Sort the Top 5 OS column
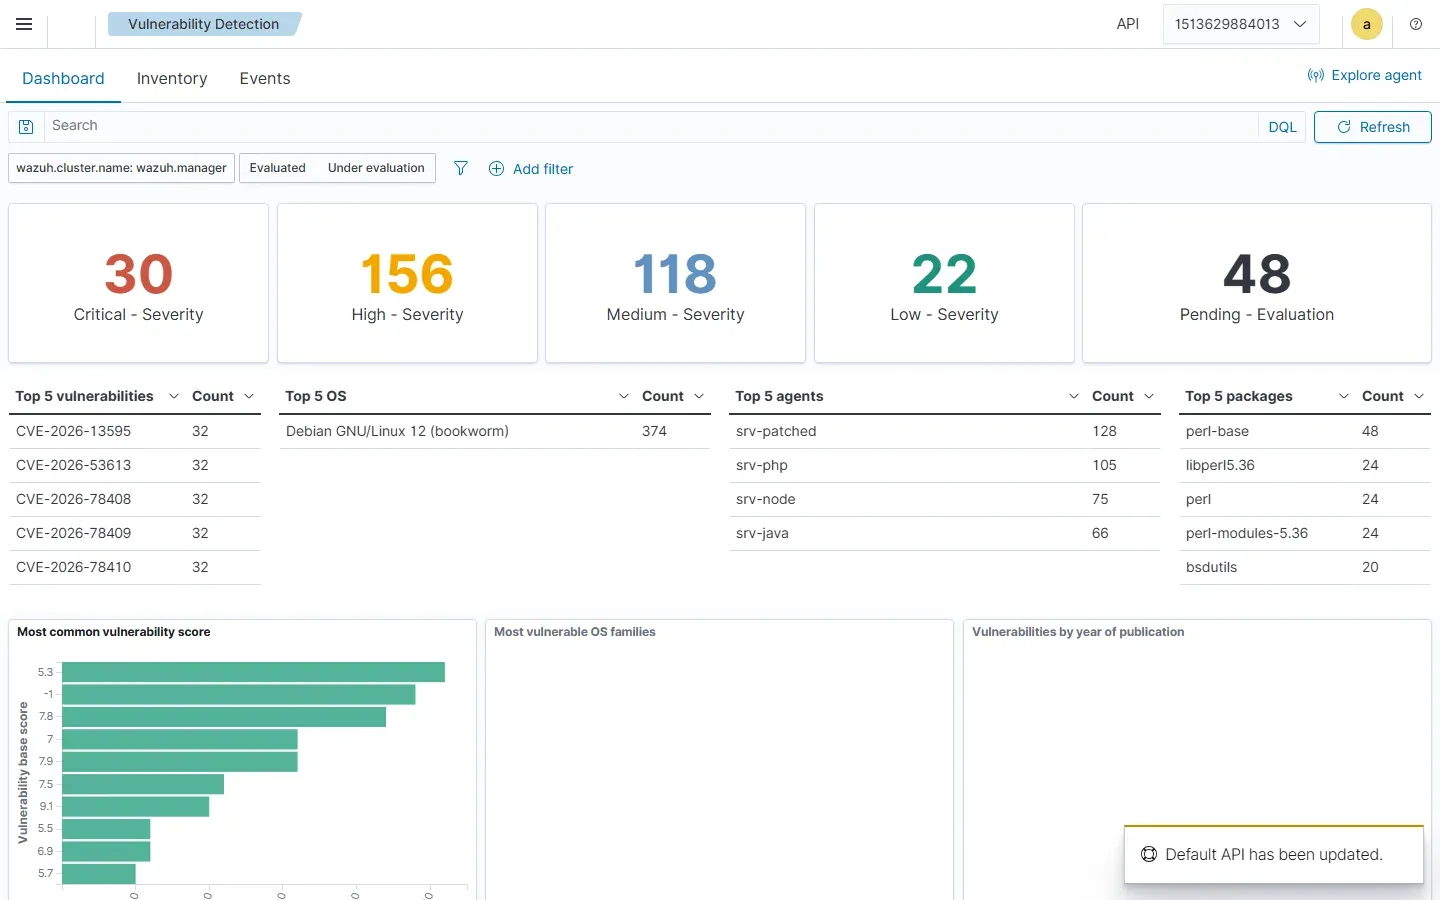Viewport: 1440px width, 900px height. pyautogui.click(x=457, y=396)
